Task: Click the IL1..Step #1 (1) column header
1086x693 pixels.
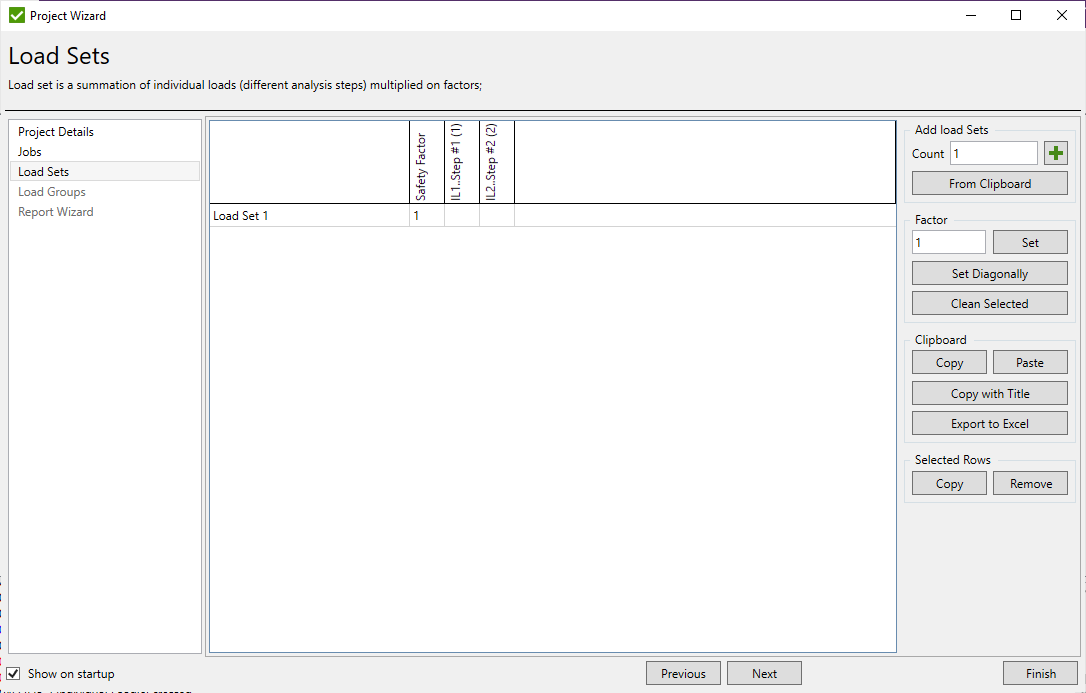Action: coord(462,163)
